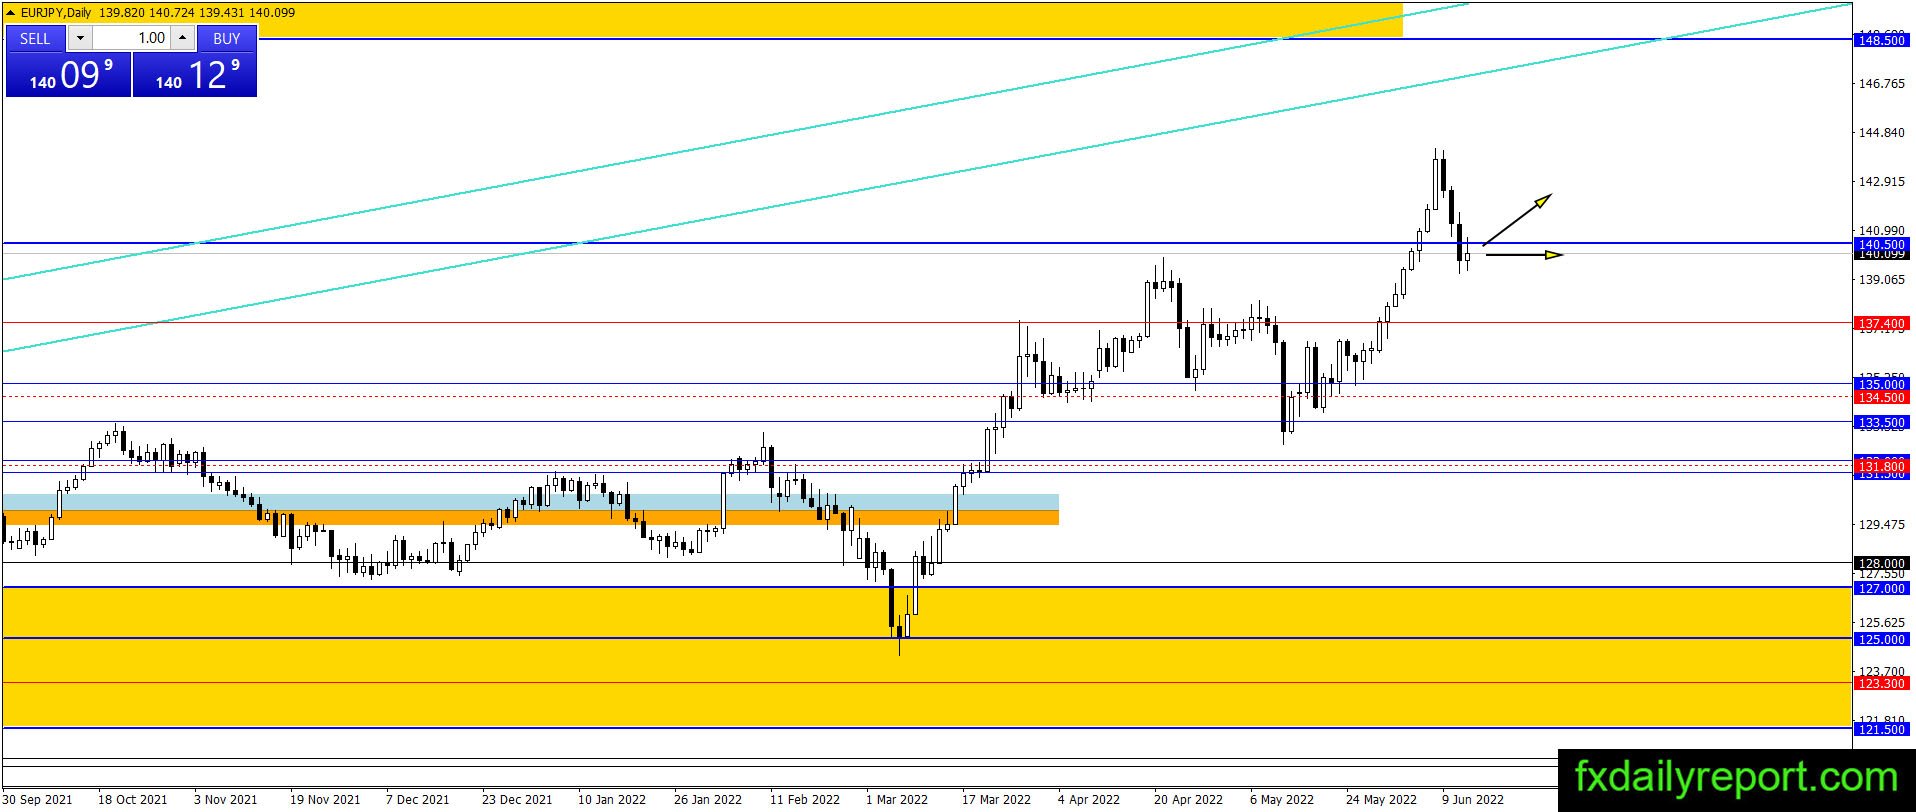The image size is (1916, 812).
Task: Click the red 134.500 price level label
Action: (x=1881, y=397)
